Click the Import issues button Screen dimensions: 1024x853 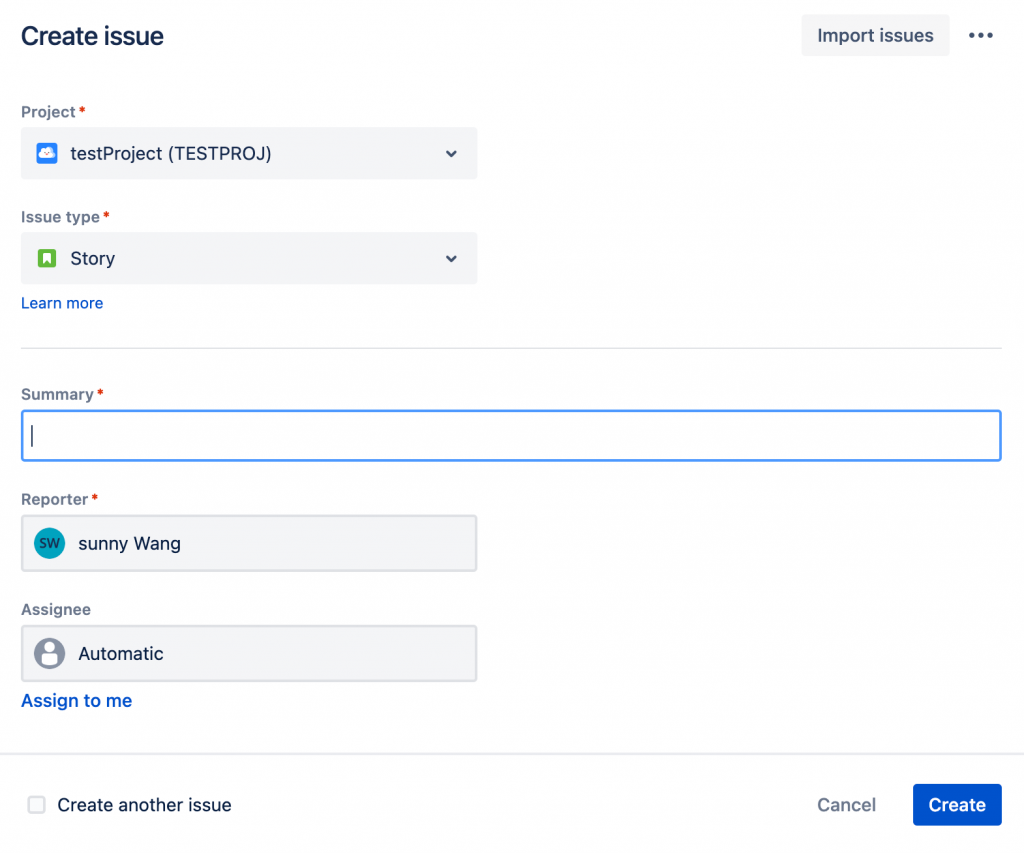[x=875, y=36]
